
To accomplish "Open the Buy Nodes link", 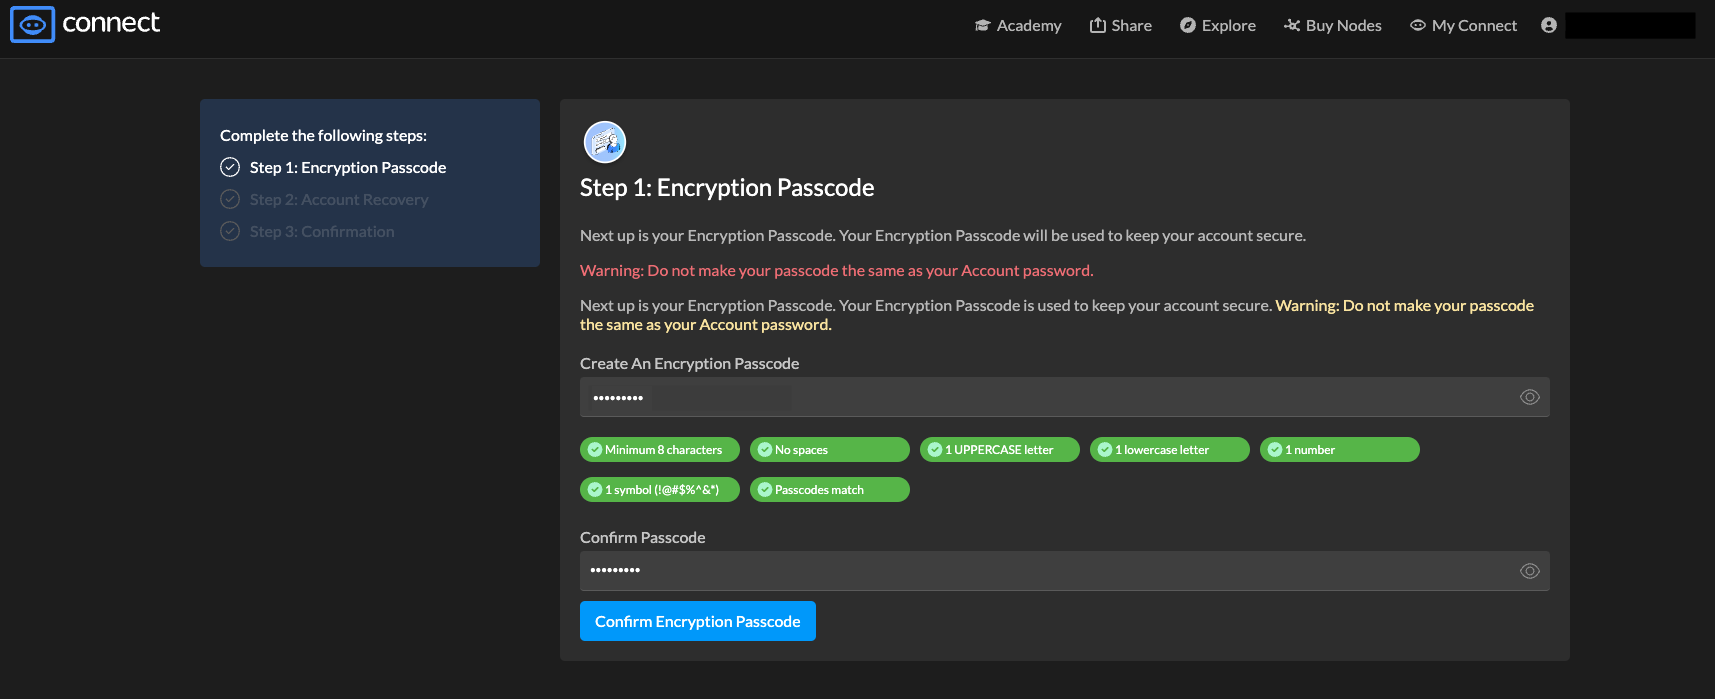I will (x=1341, y=25).
